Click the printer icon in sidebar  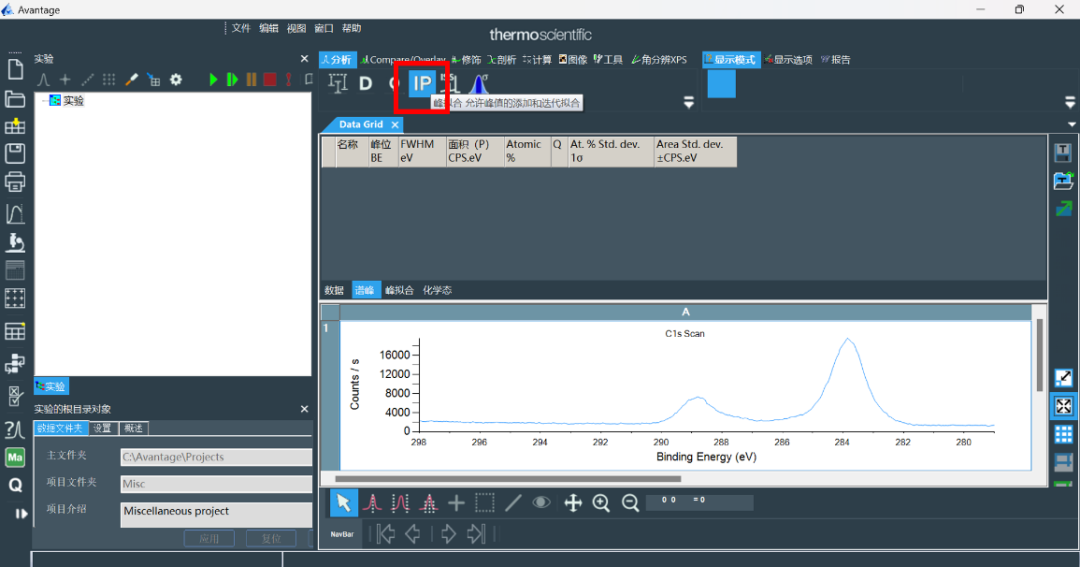coord(15,182)
